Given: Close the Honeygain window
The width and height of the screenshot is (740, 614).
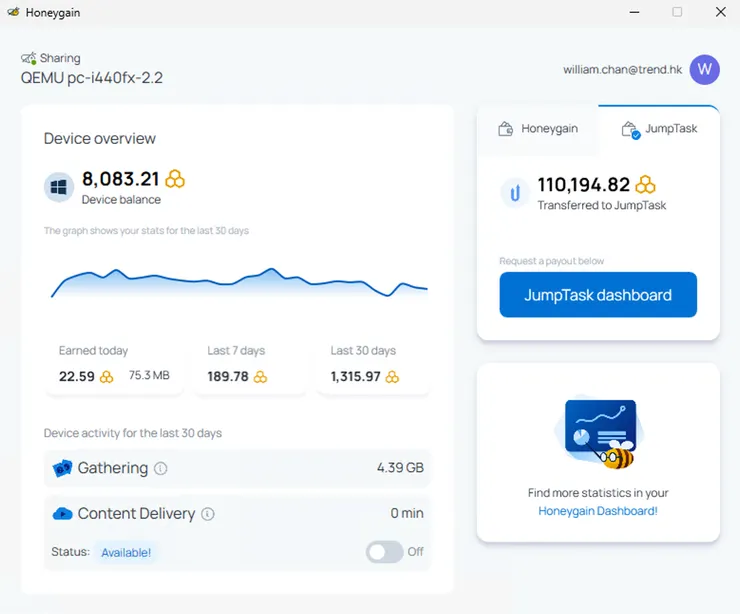Looking at the screenshot, I should coord(721,12).
